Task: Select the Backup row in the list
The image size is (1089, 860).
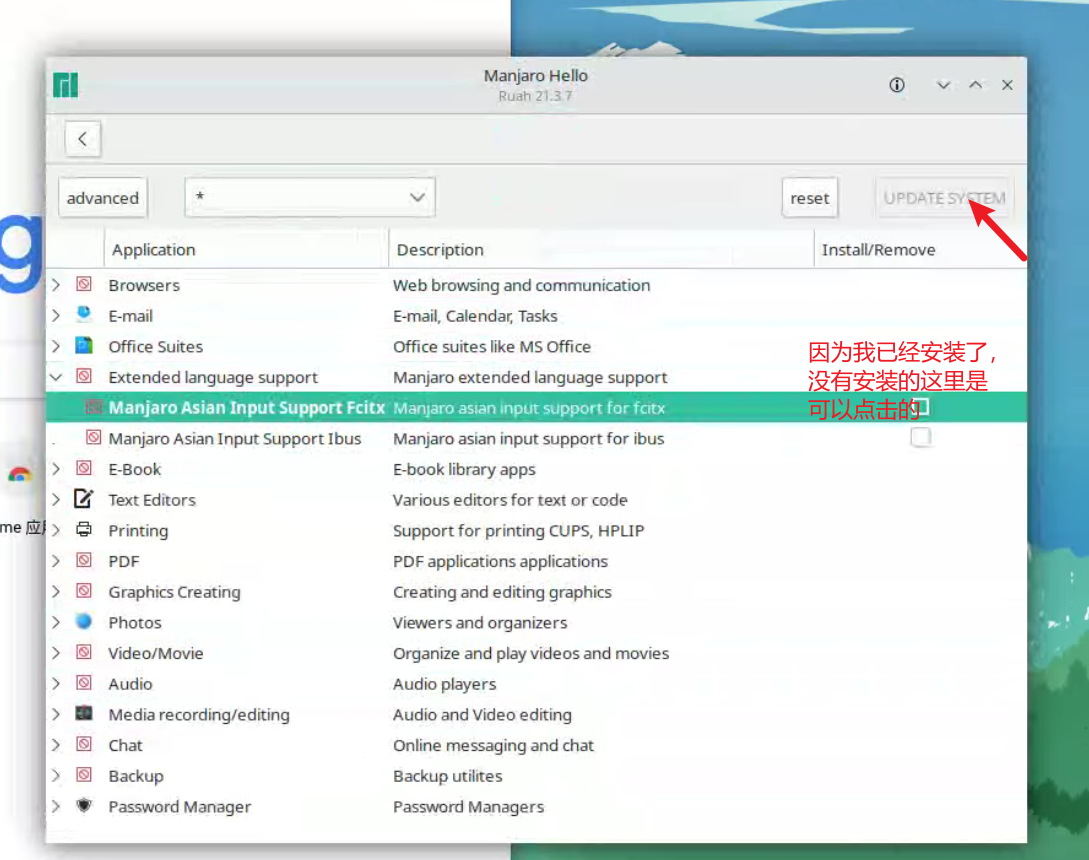Action: click(x=136, y=776)
